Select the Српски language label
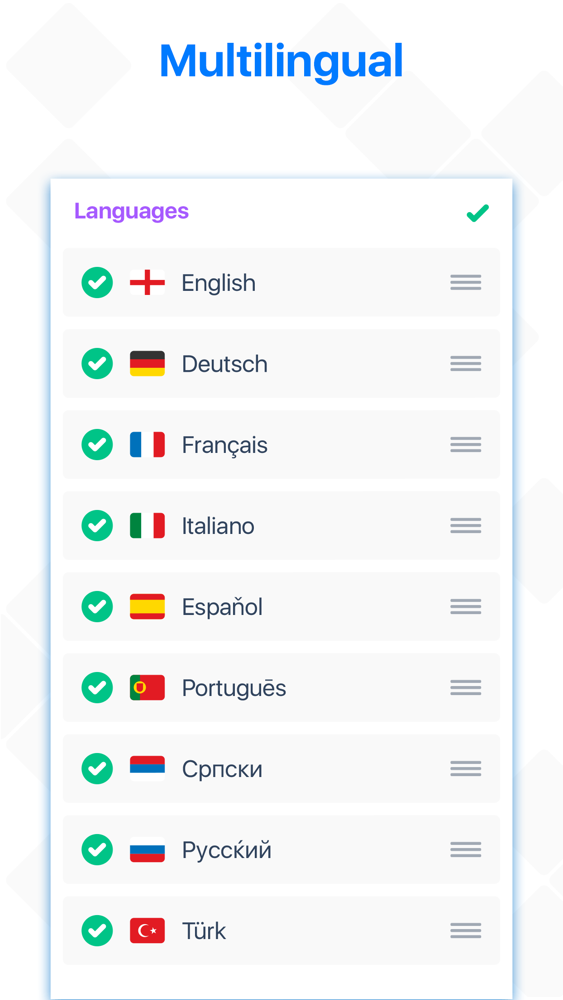This screenshot has width=563, height=1000. click(x=222, y=769)
